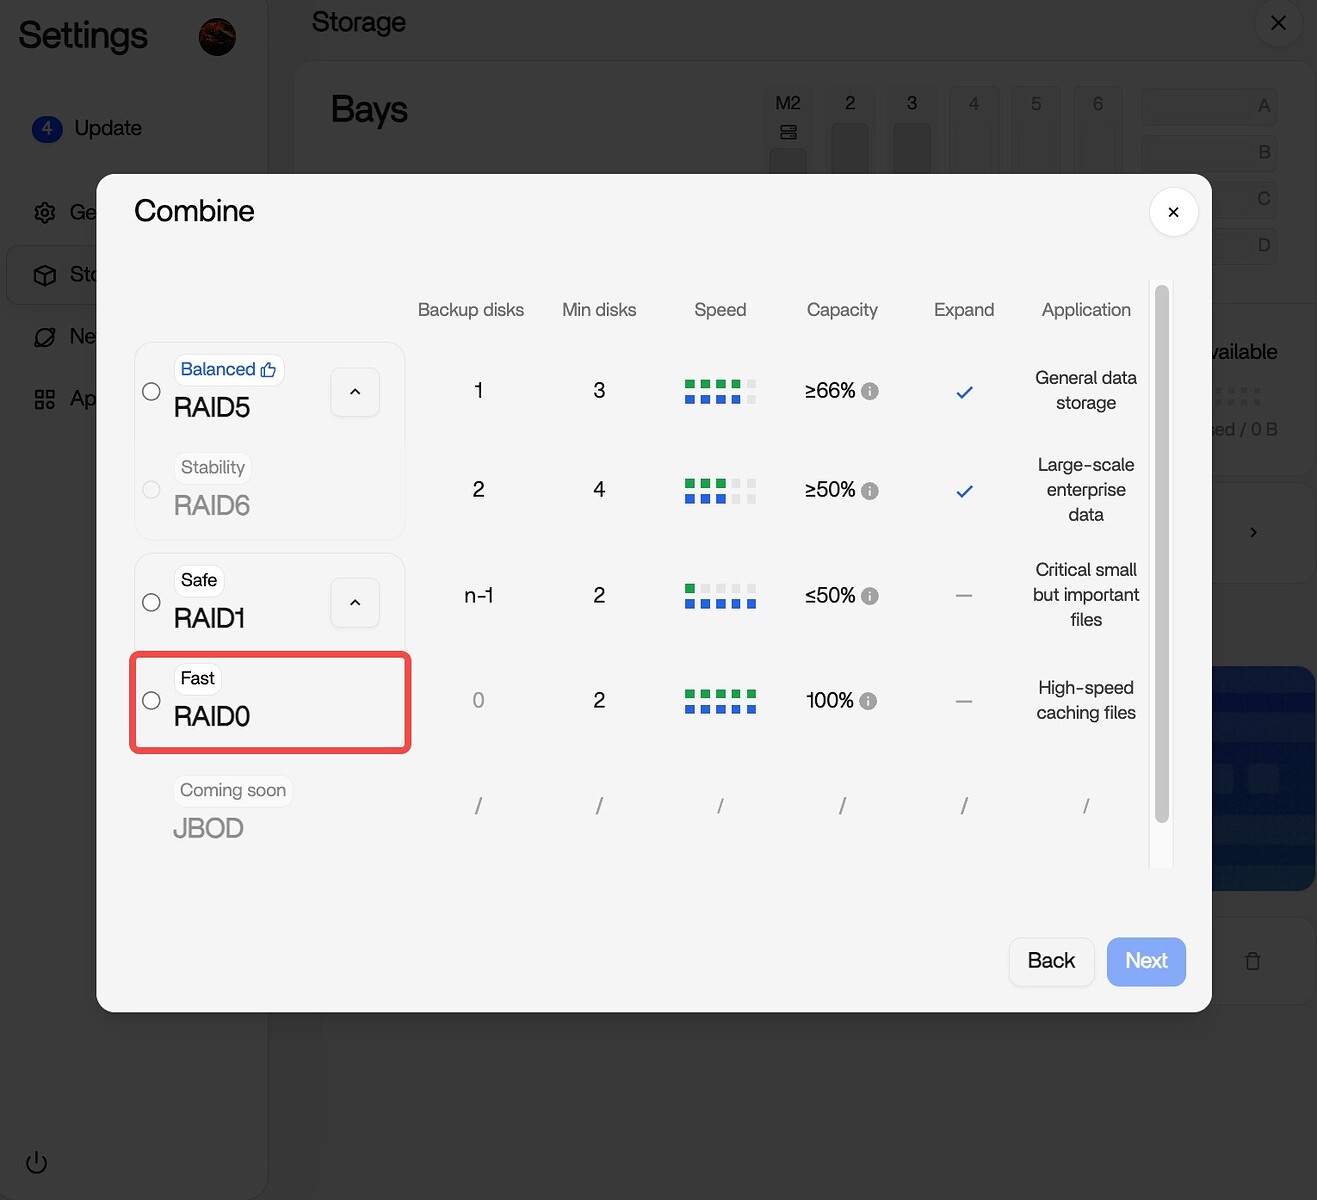
Task: Click the RAID6 speed bar indicator
Action: (x=720, y=490)
